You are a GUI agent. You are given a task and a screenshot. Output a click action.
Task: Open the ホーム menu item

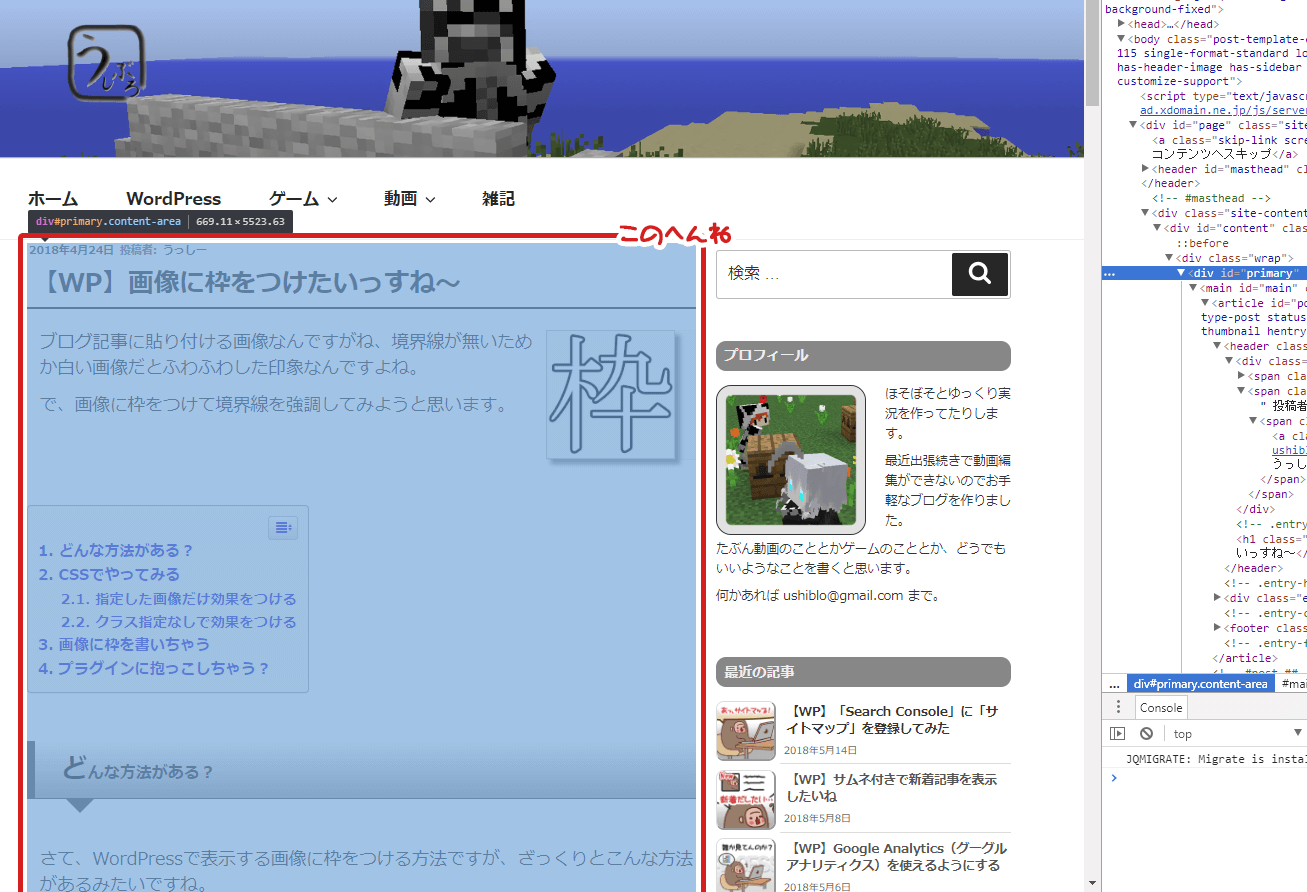(x=53, y=199)
